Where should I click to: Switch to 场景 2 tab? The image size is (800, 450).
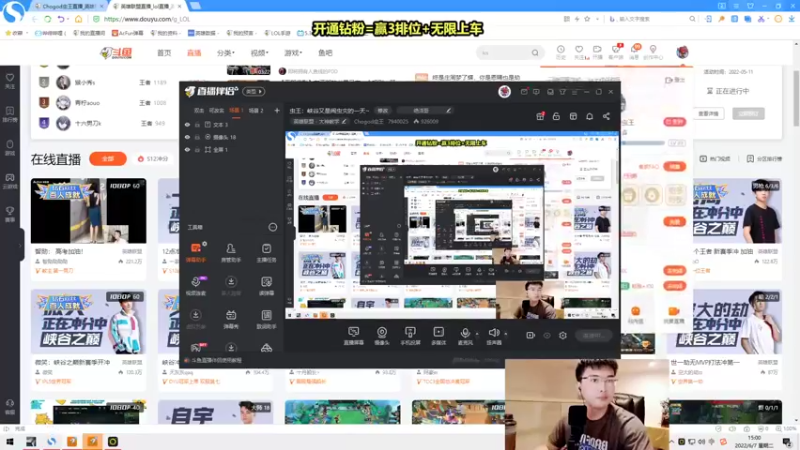(x=256, y=110)
